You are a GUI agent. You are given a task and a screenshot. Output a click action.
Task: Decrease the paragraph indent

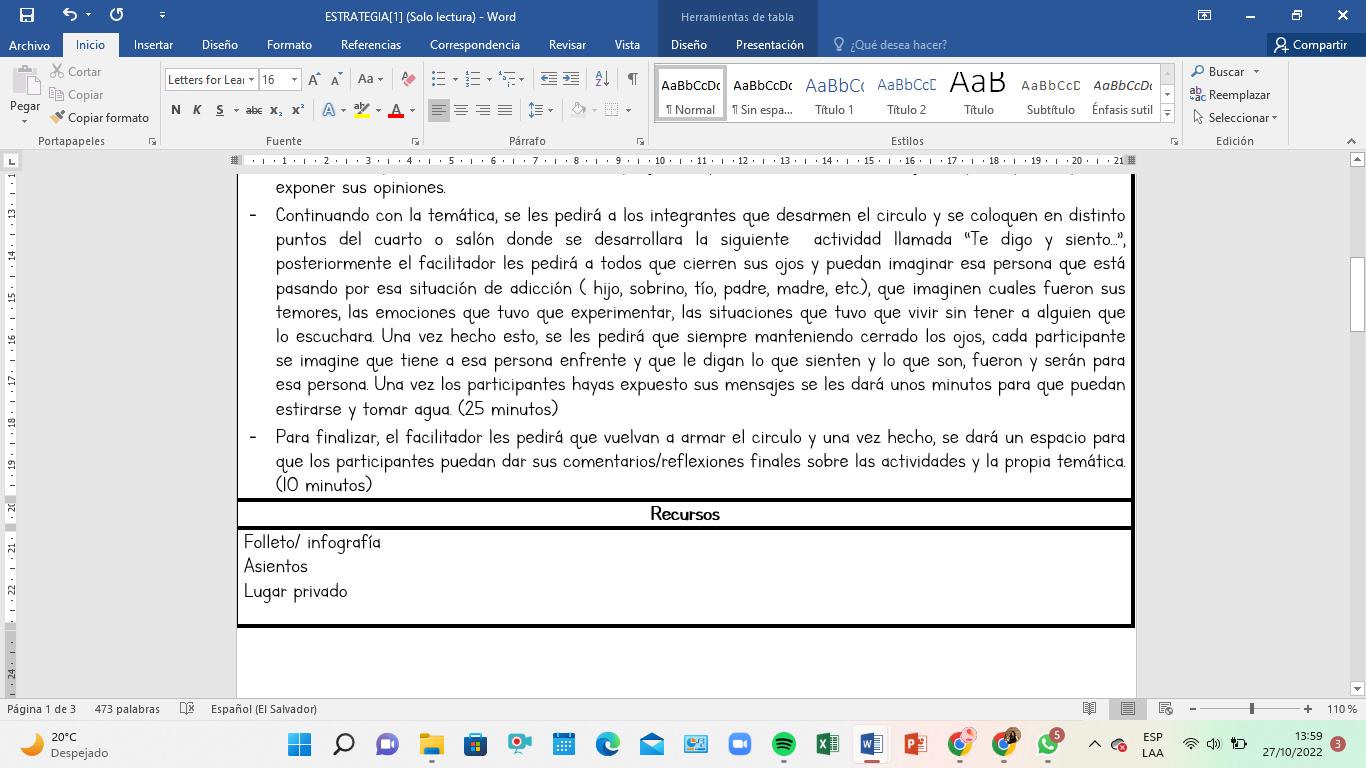click(x=548, y=79)
